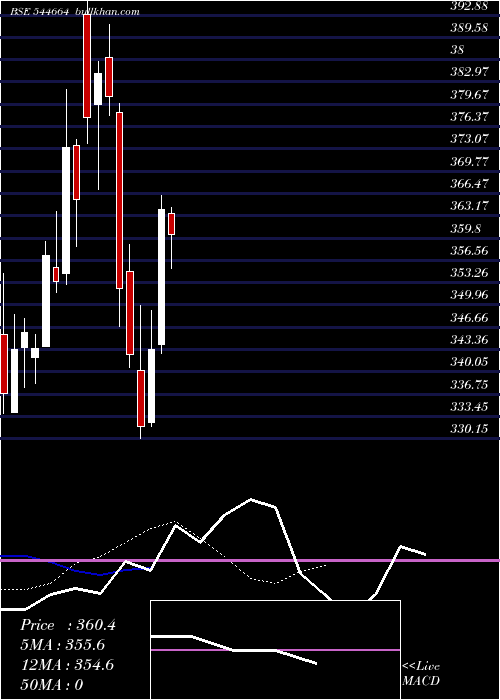Select the 363.17 price axis label
Screen dimensions: 500x700
[x=469, y=206]
